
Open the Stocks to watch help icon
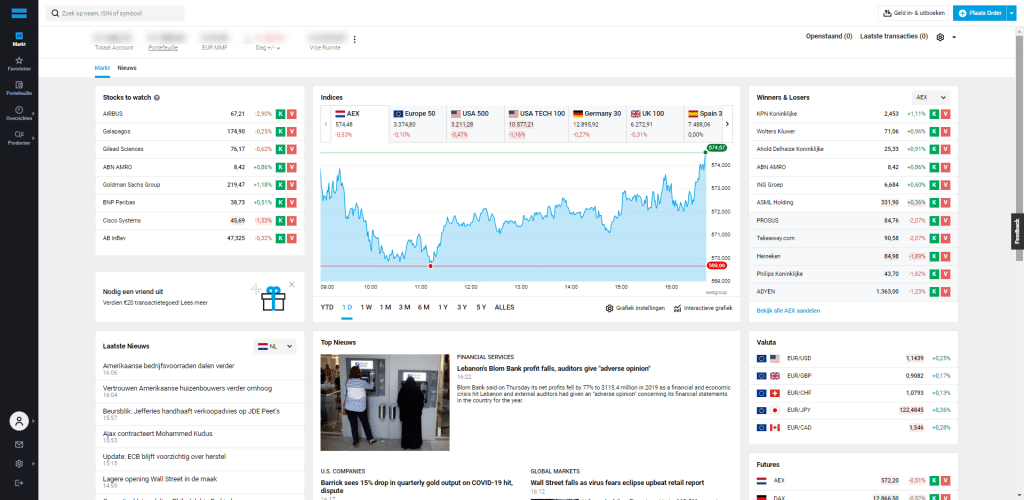tap(157, 98)
